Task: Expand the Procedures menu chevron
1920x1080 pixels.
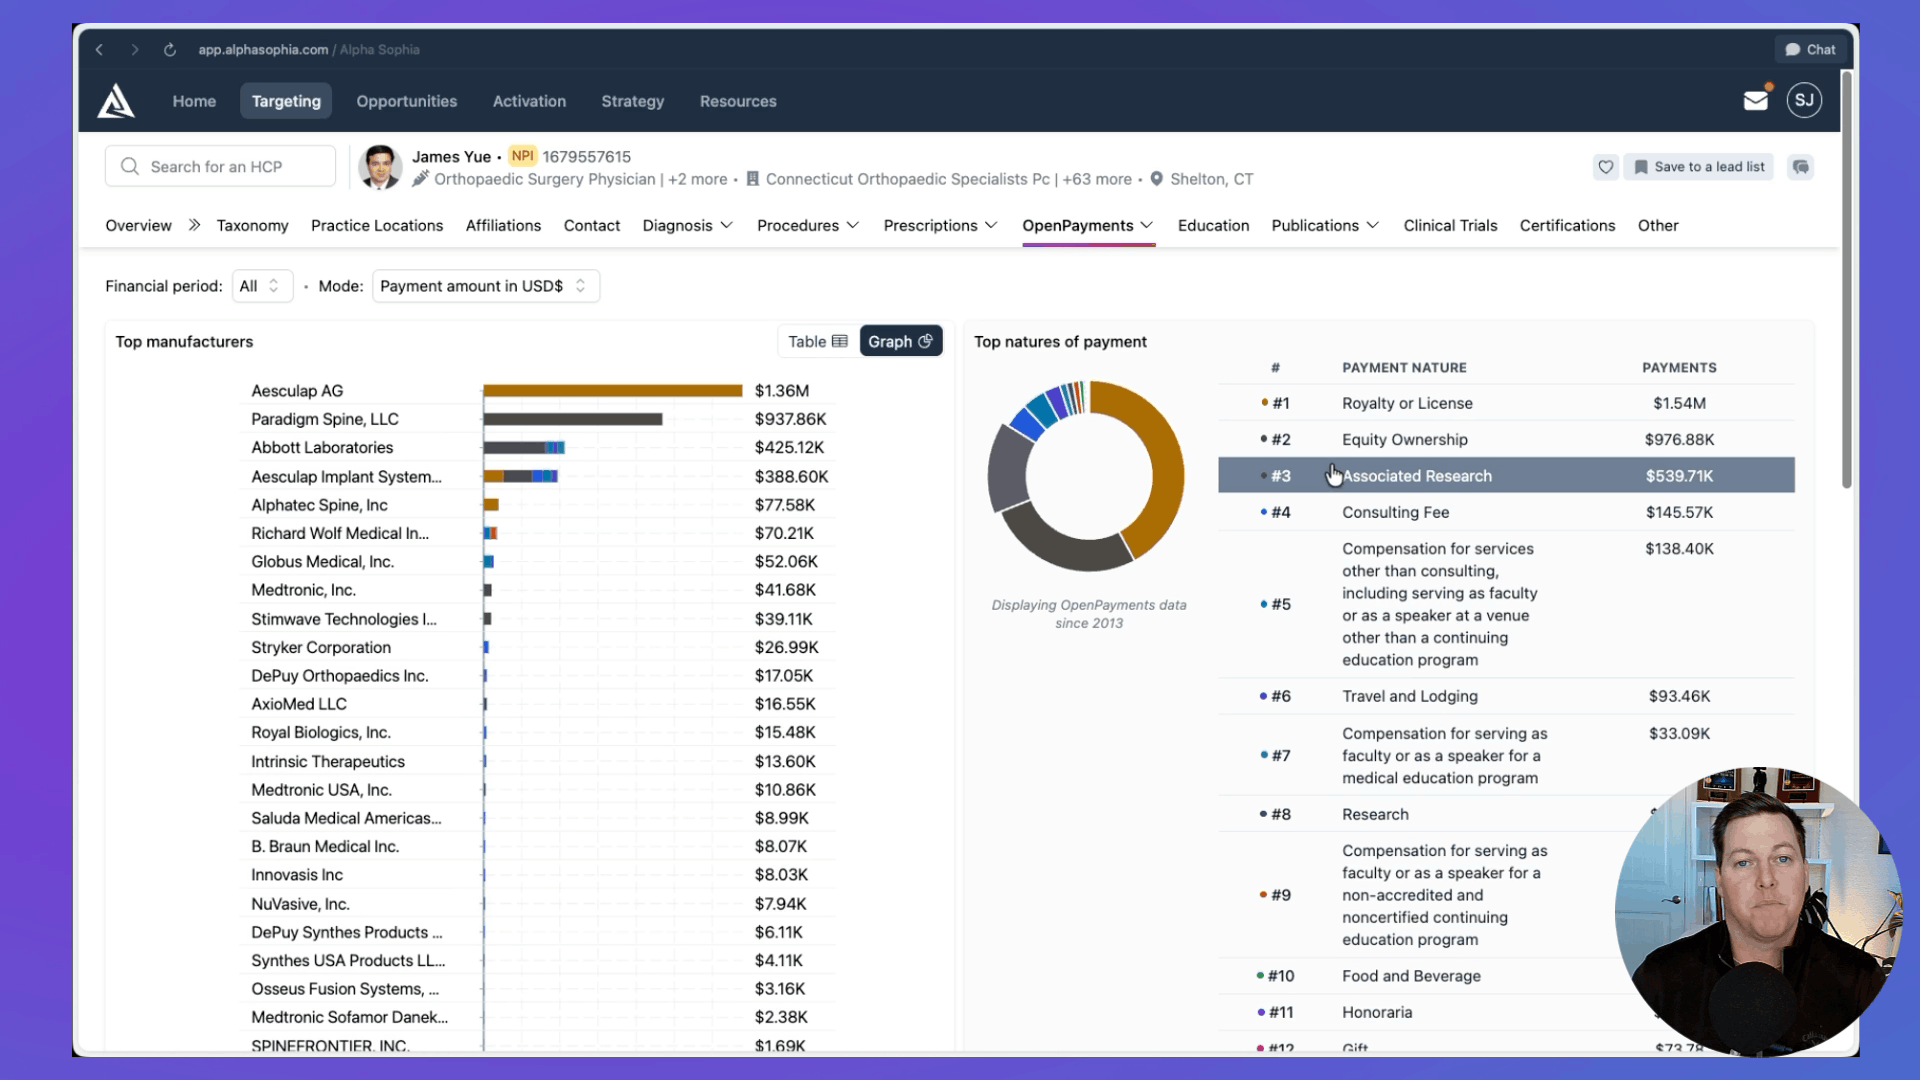Action: (852, 225)
